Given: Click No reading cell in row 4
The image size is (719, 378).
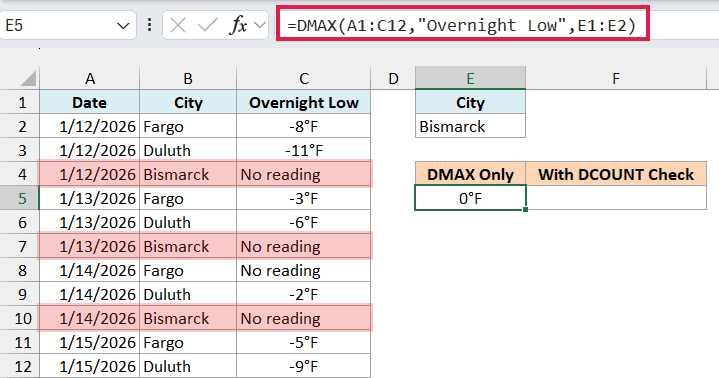Looking at the screenshot, I should [304, 174].
